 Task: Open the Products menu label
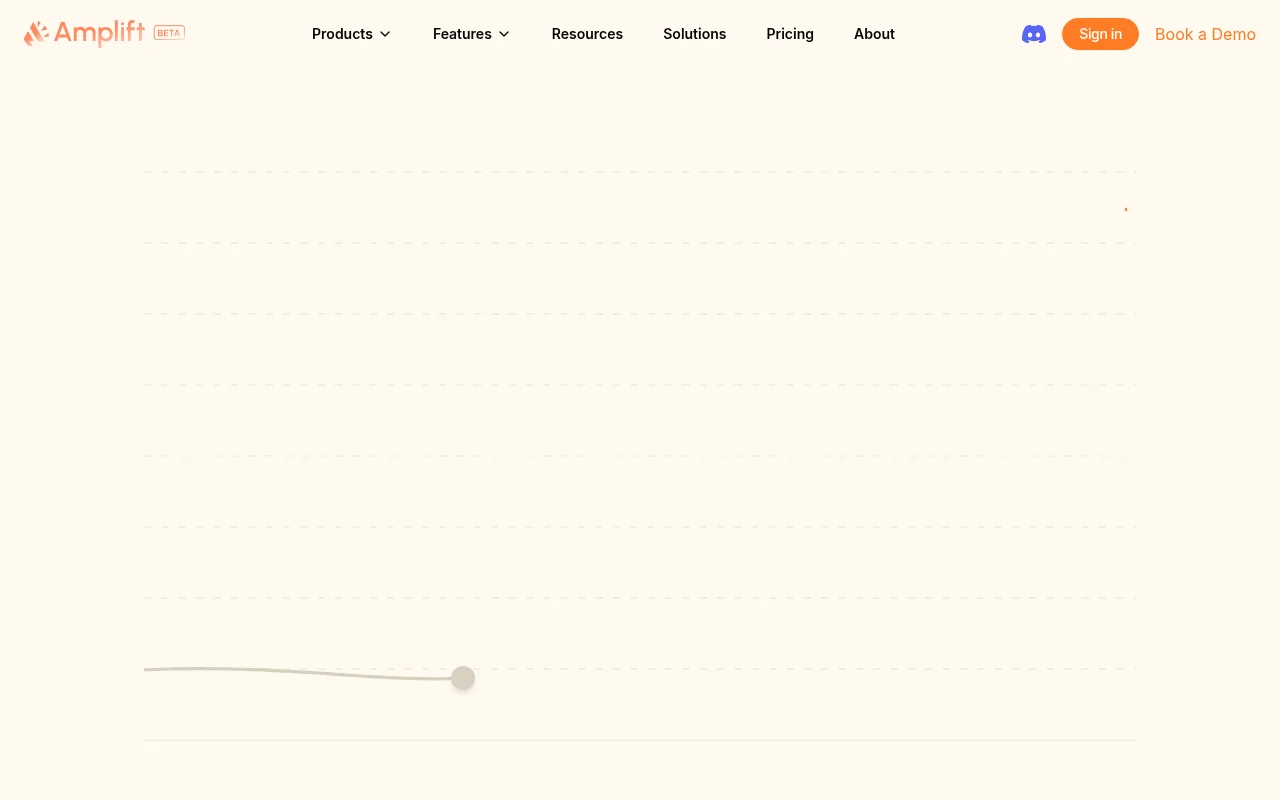point(342,34)
